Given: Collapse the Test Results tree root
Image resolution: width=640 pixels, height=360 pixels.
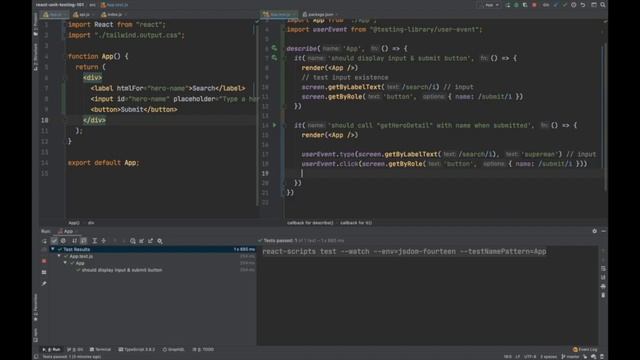Looking at the screenshot, I should (53, 249).
